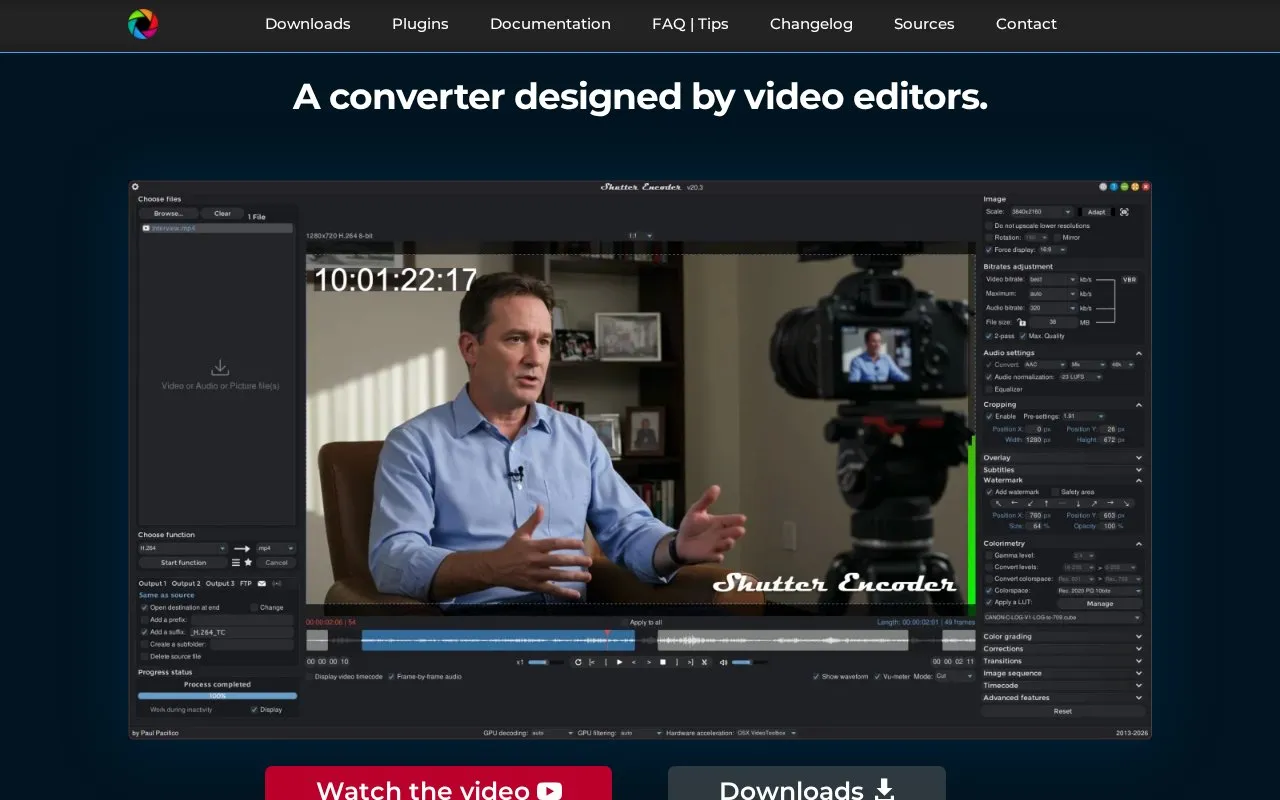Select the mail envelope output tab icon

[262, 583]
